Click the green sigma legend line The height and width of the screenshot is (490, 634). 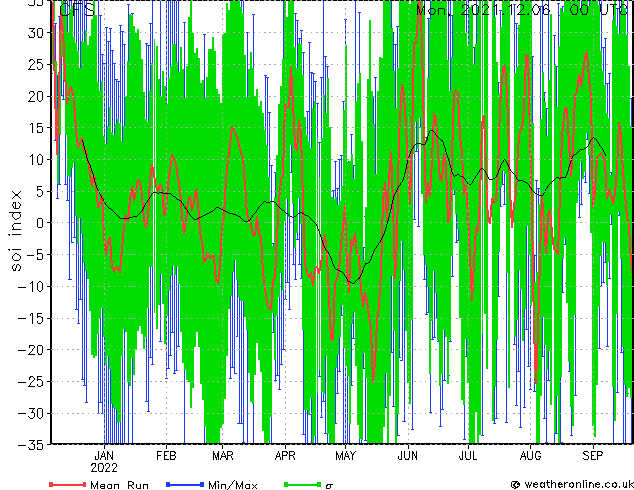pos(303,484)
